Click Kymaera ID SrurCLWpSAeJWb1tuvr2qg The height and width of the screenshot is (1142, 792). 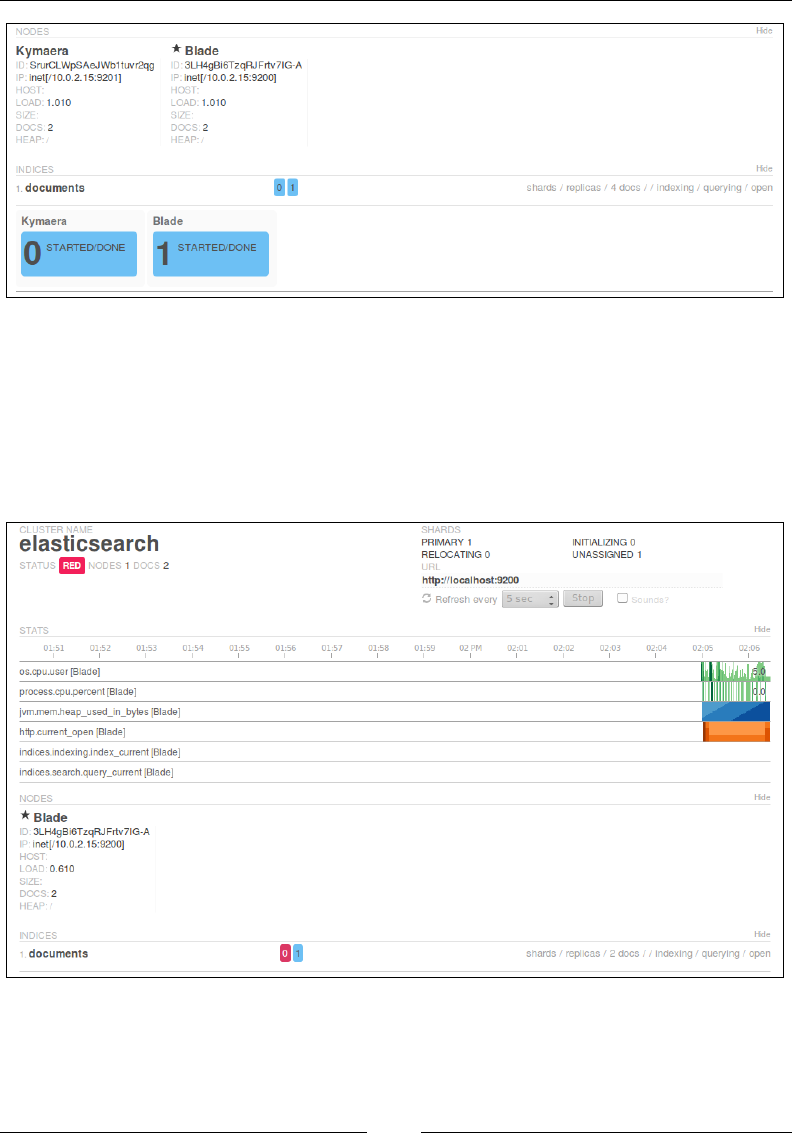92,66
